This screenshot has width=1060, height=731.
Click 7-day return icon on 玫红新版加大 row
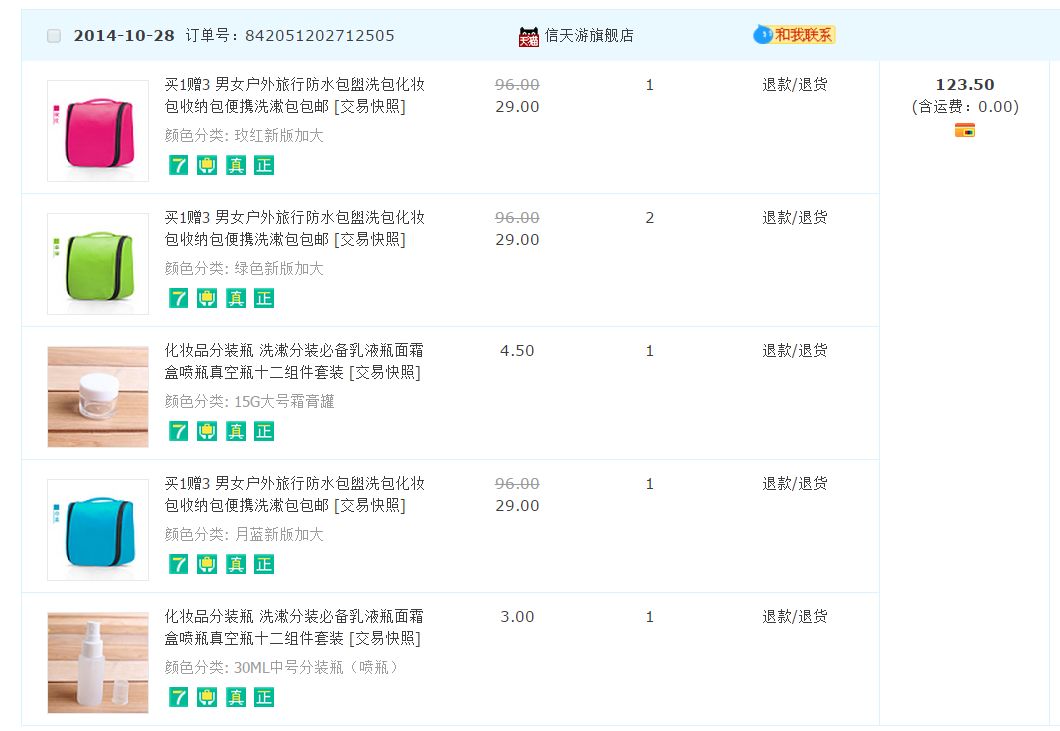[x=178, y=165]
